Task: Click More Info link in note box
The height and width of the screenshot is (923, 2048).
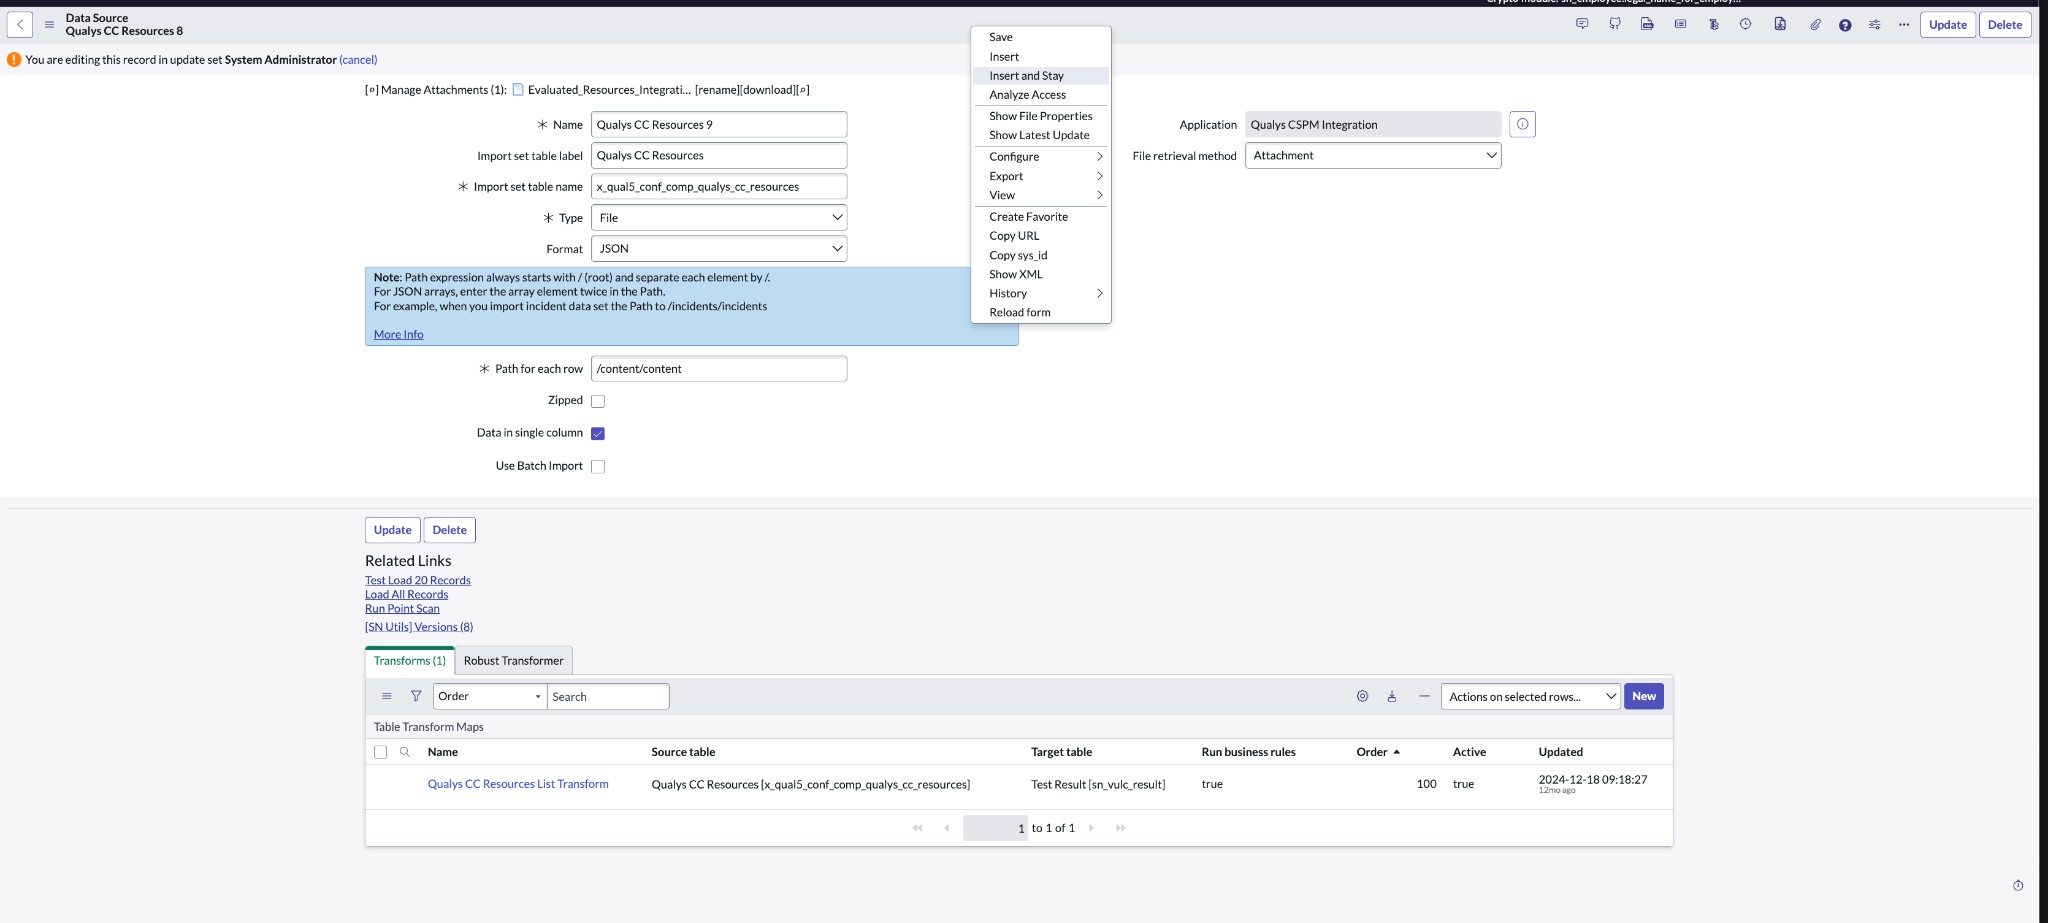Action: pyautogui.click(x=398, y=334)
